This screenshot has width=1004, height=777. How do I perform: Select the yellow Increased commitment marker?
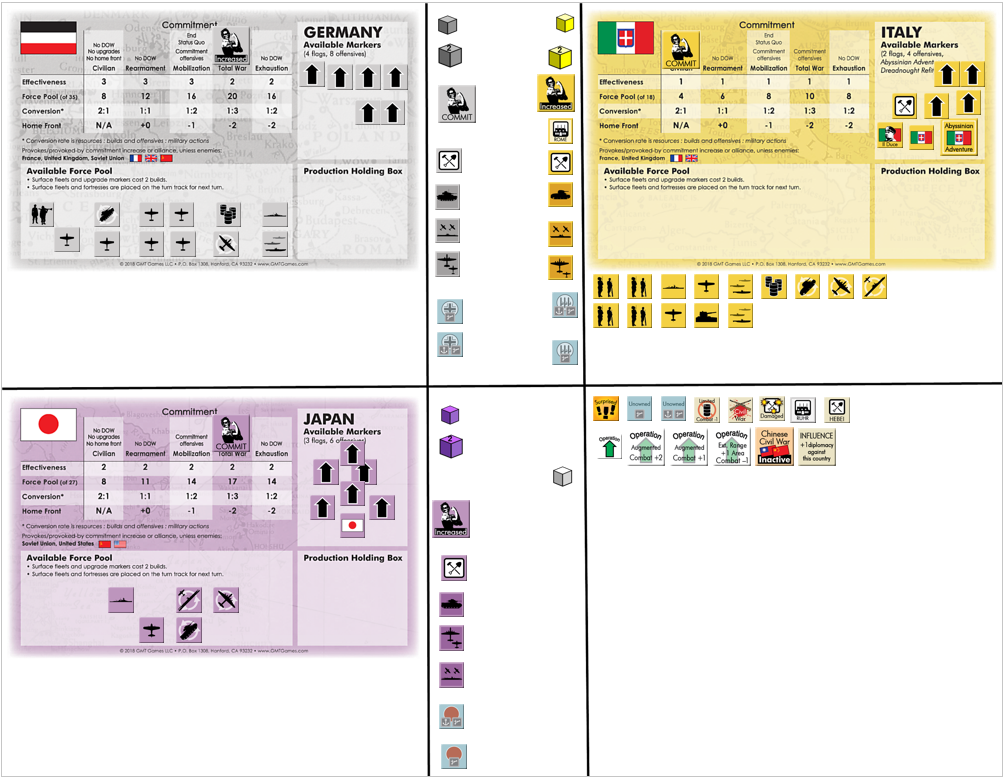tap(556, 92)
